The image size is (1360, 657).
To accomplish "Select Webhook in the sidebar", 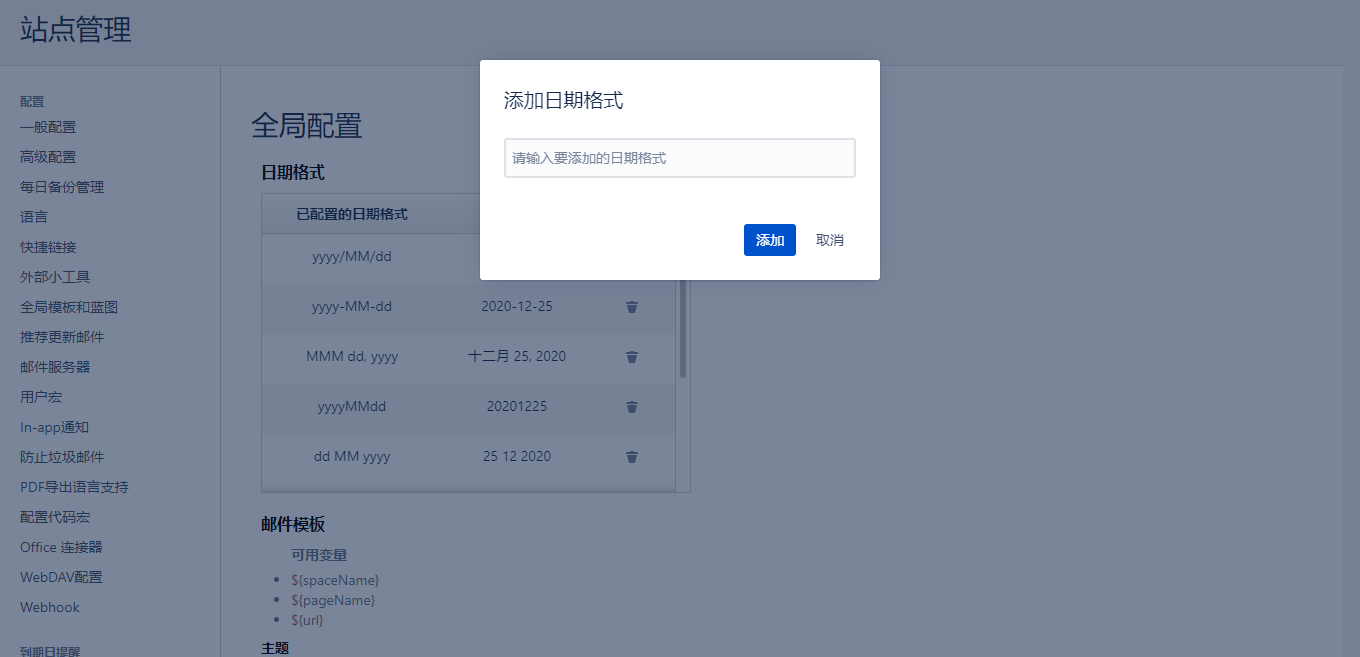I will pos(50,607).
